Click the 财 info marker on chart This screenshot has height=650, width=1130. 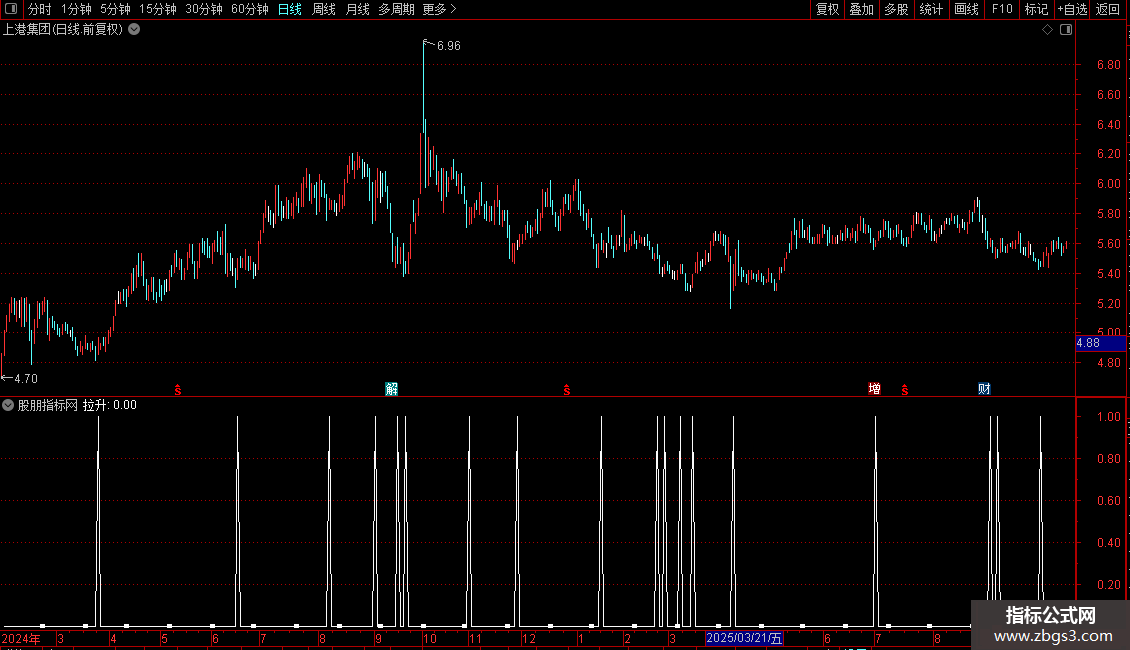click(x=984, y=389)
